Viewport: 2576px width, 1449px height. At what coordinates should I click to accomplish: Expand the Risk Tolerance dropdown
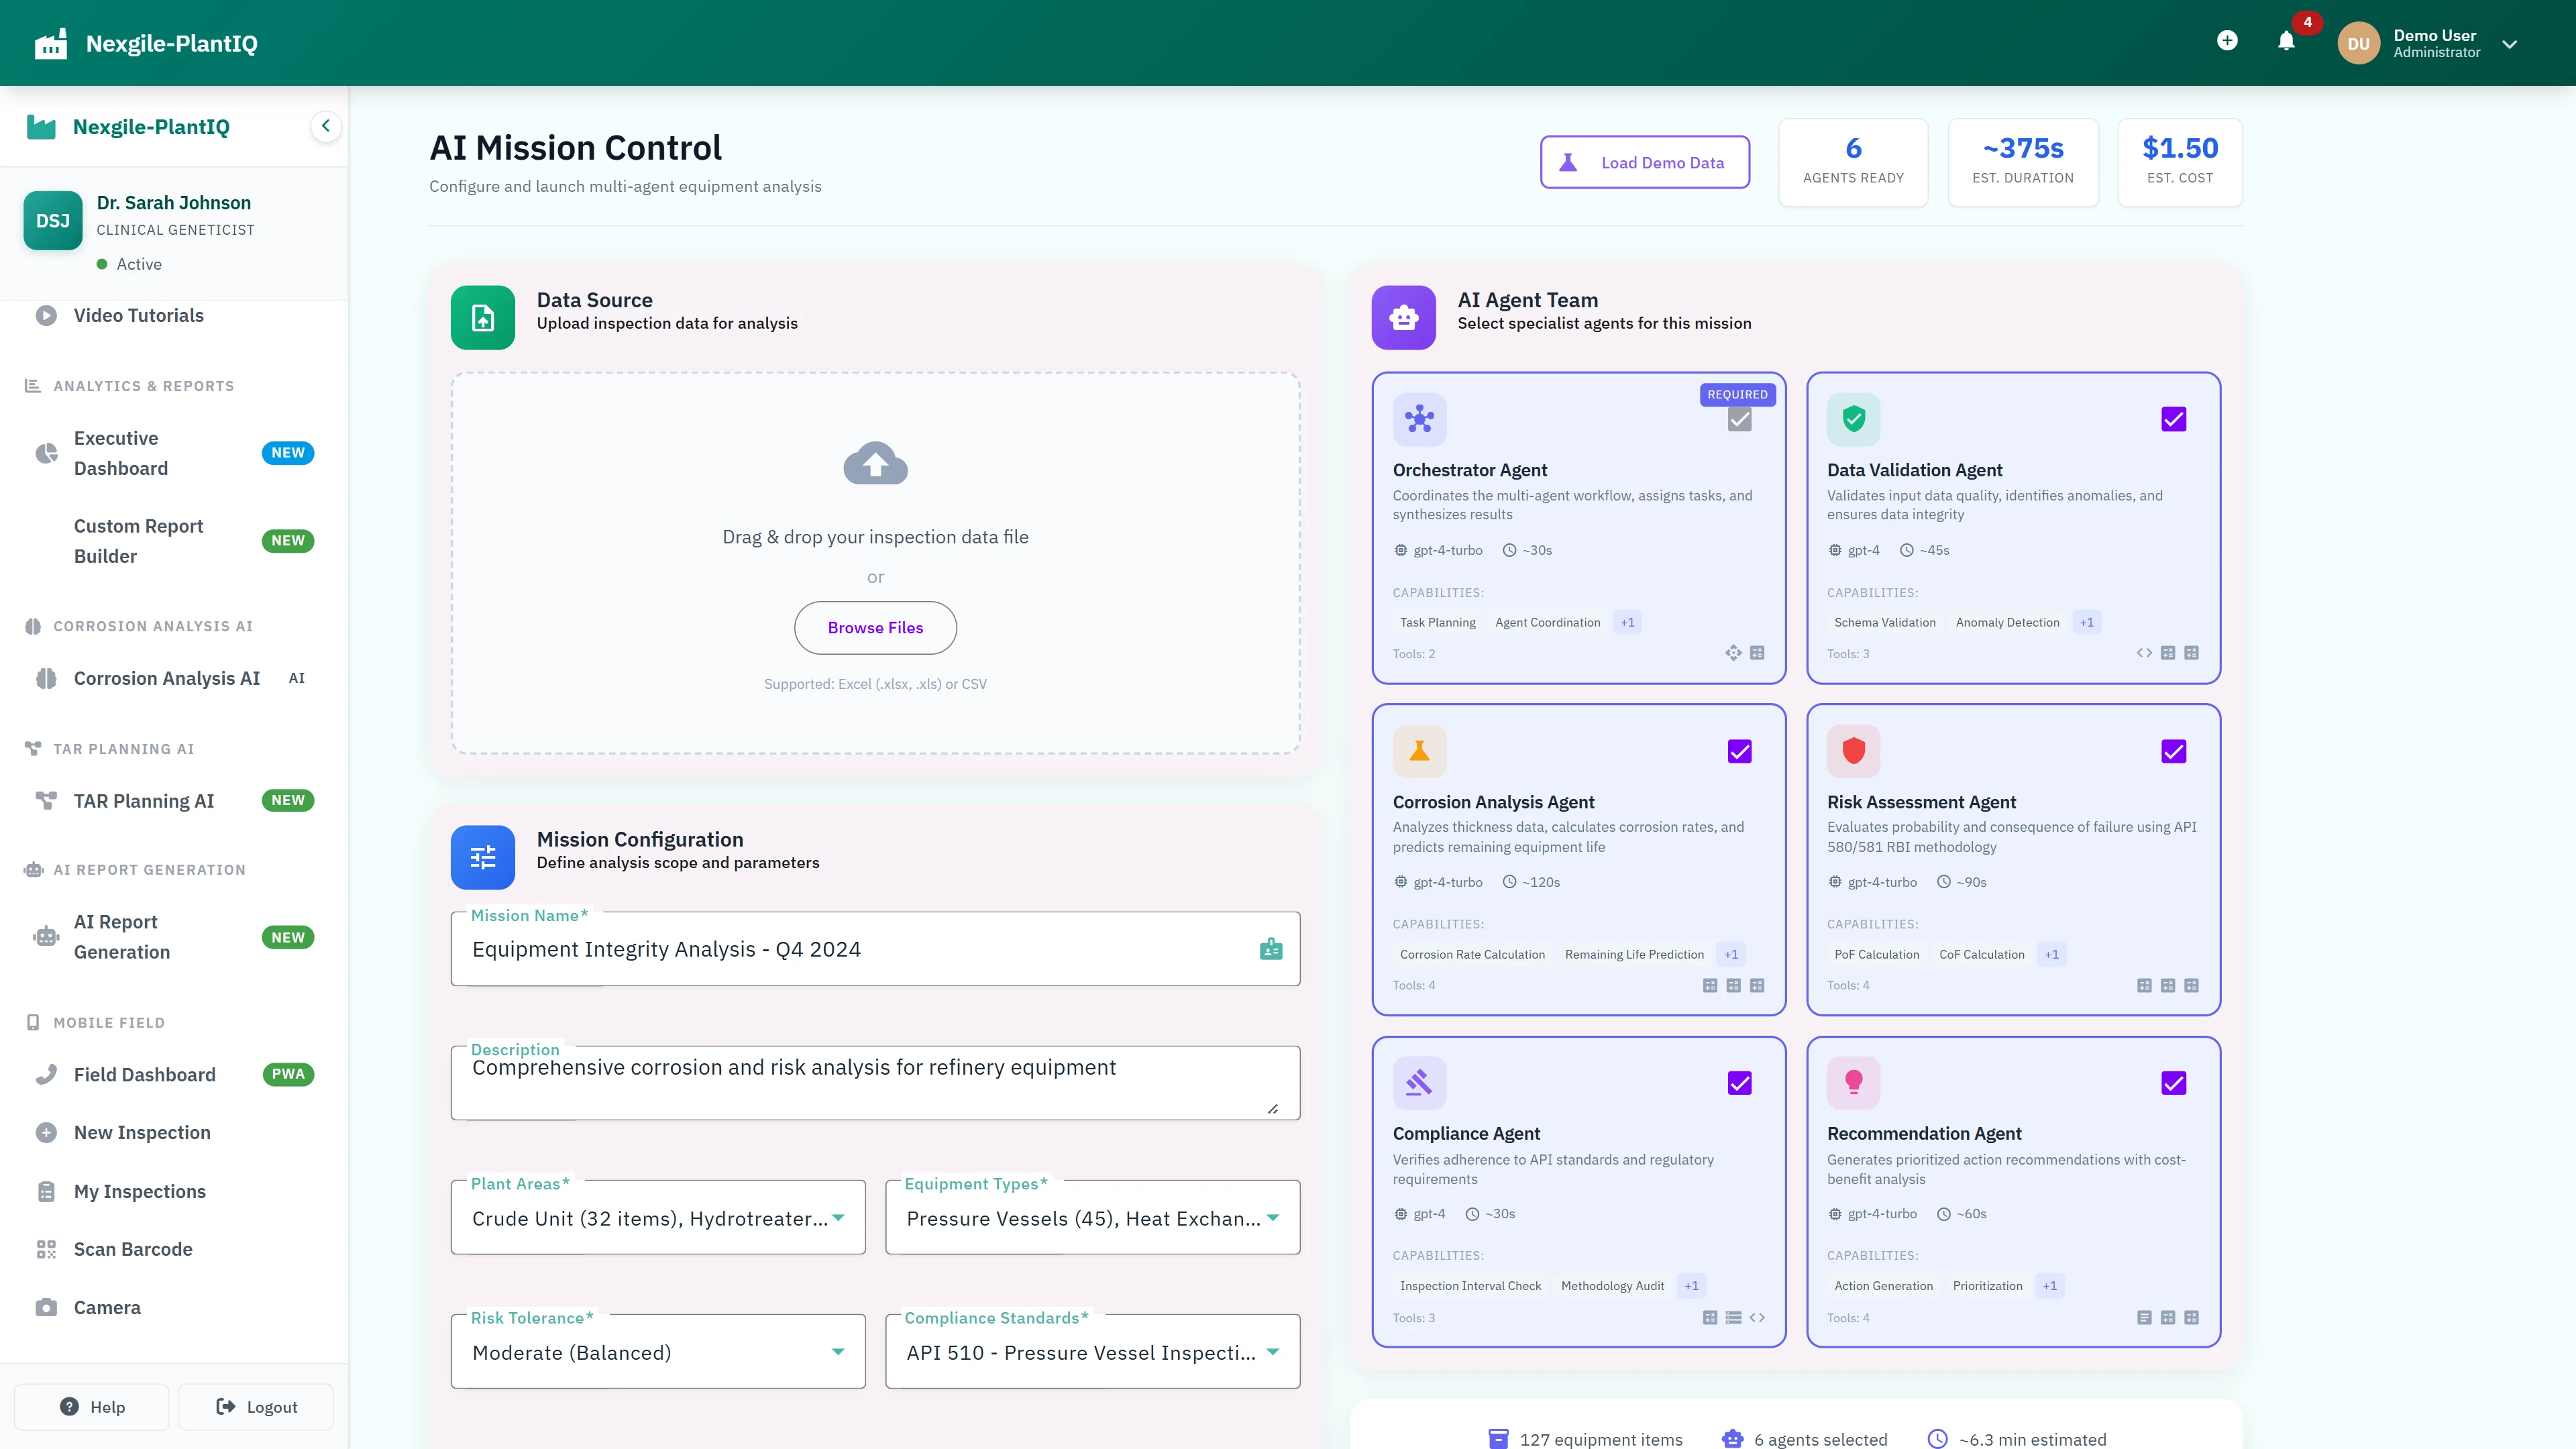click(658, 1352)
